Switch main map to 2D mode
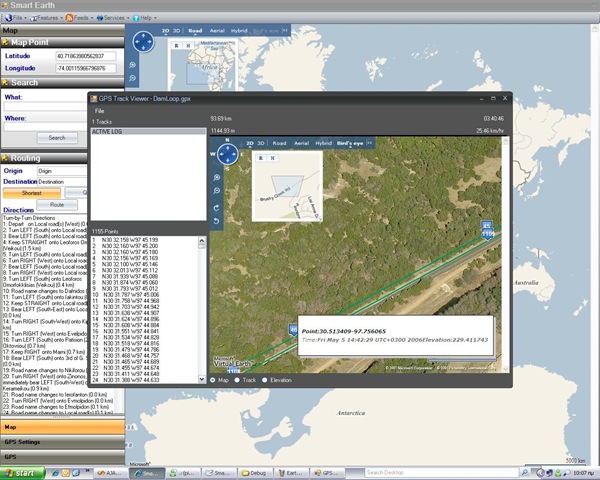Screen dimensions: 600x480 coord(165,31)
